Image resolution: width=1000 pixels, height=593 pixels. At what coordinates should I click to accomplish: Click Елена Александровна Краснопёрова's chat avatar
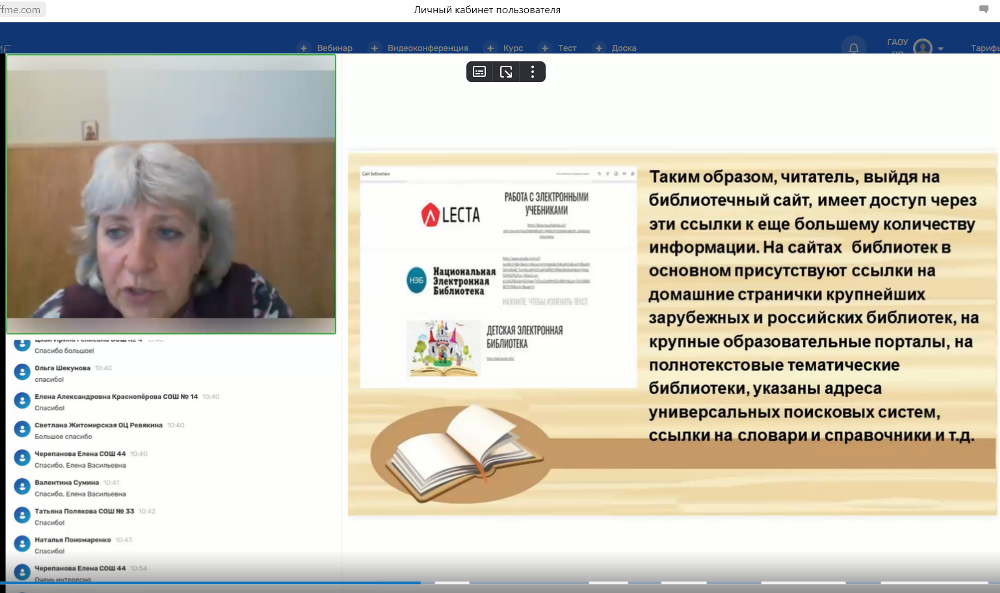pos(22,401)
